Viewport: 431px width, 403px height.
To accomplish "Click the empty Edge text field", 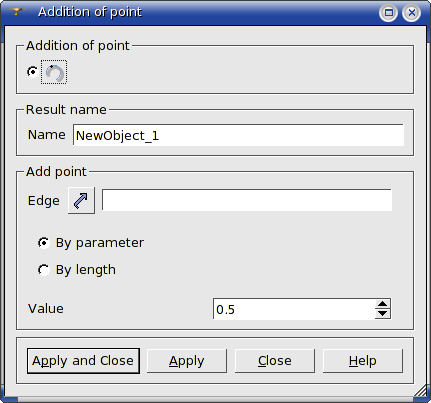I will [247, 200].
